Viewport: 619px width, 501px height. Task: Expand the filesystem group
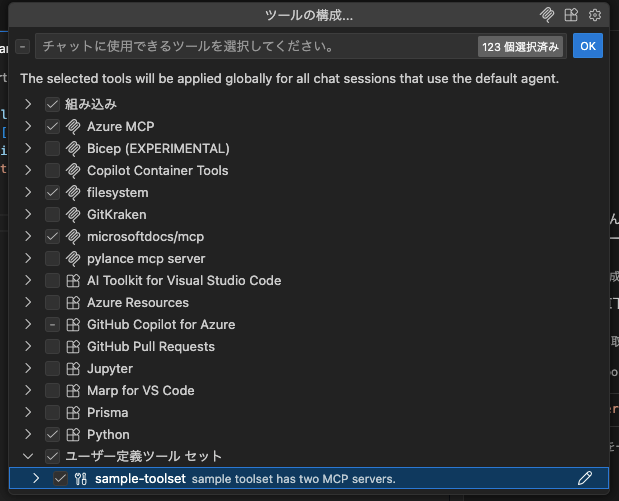[28, 192]
